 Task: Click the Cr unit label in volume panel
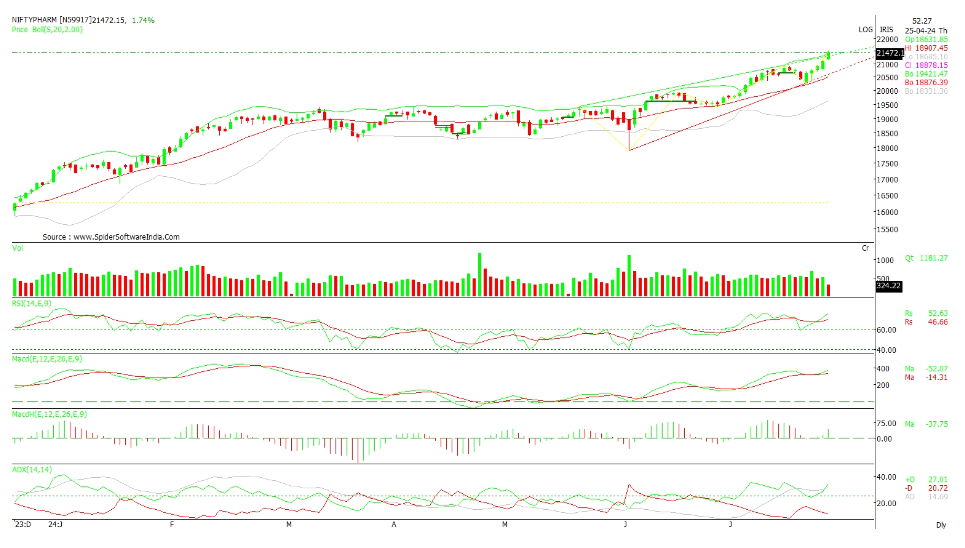pyautogui.click(x=865, y=246)
